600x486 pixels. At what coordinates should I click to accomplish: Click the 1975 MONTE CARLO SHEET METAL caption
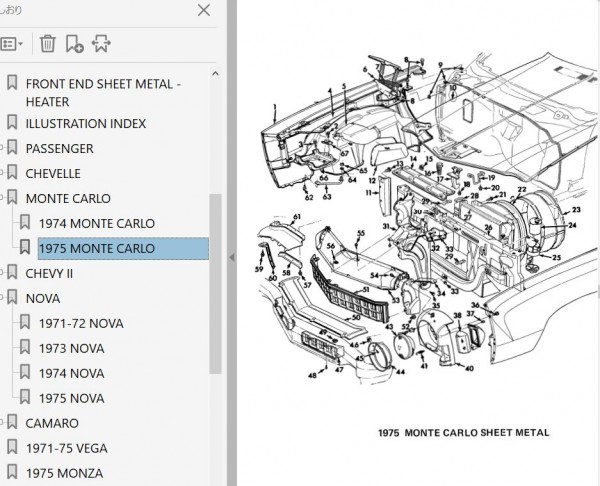coord(464,433)
